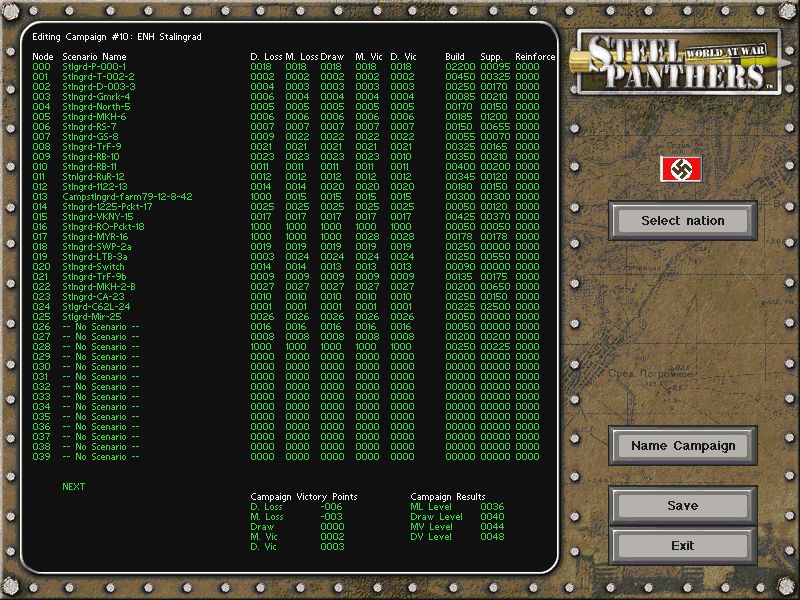Screen dimensions: 800x600
Task: Save the campaign
Action: [683, 505]
